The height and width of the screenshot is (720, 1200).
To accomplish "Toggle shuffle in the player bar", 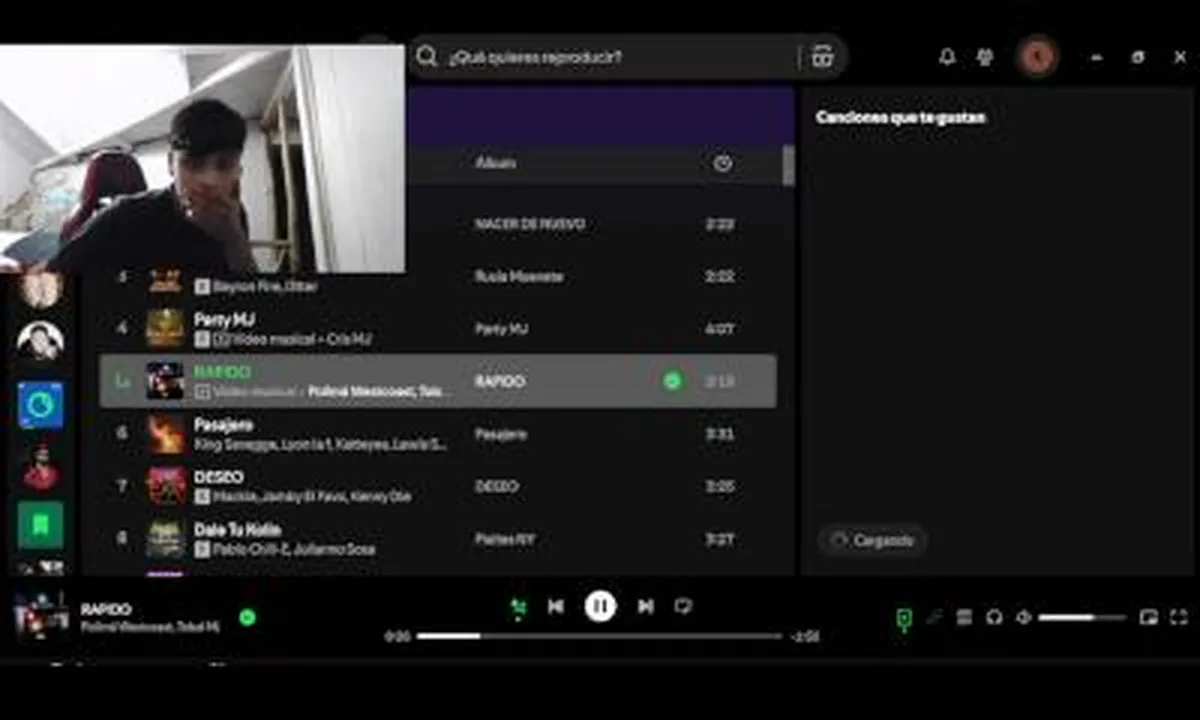I will 518,607.
